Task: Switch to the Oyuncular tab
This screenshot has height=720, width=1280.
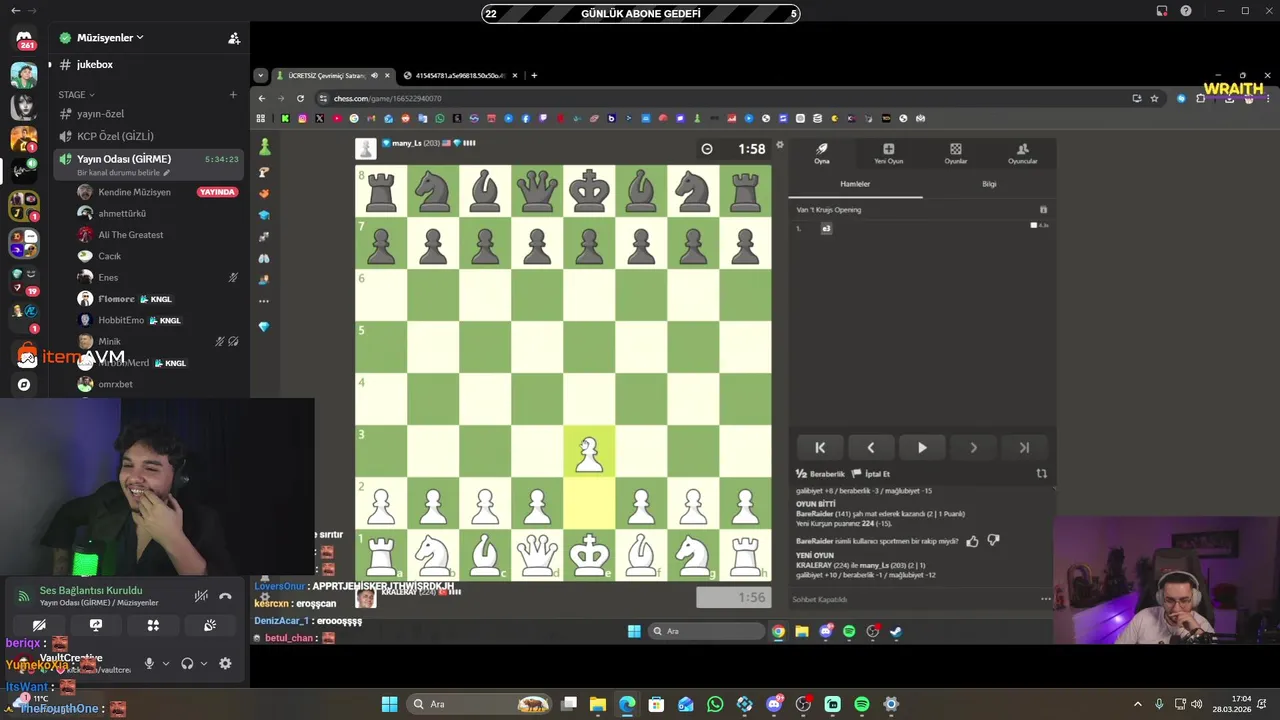Action: [1022, 153]
